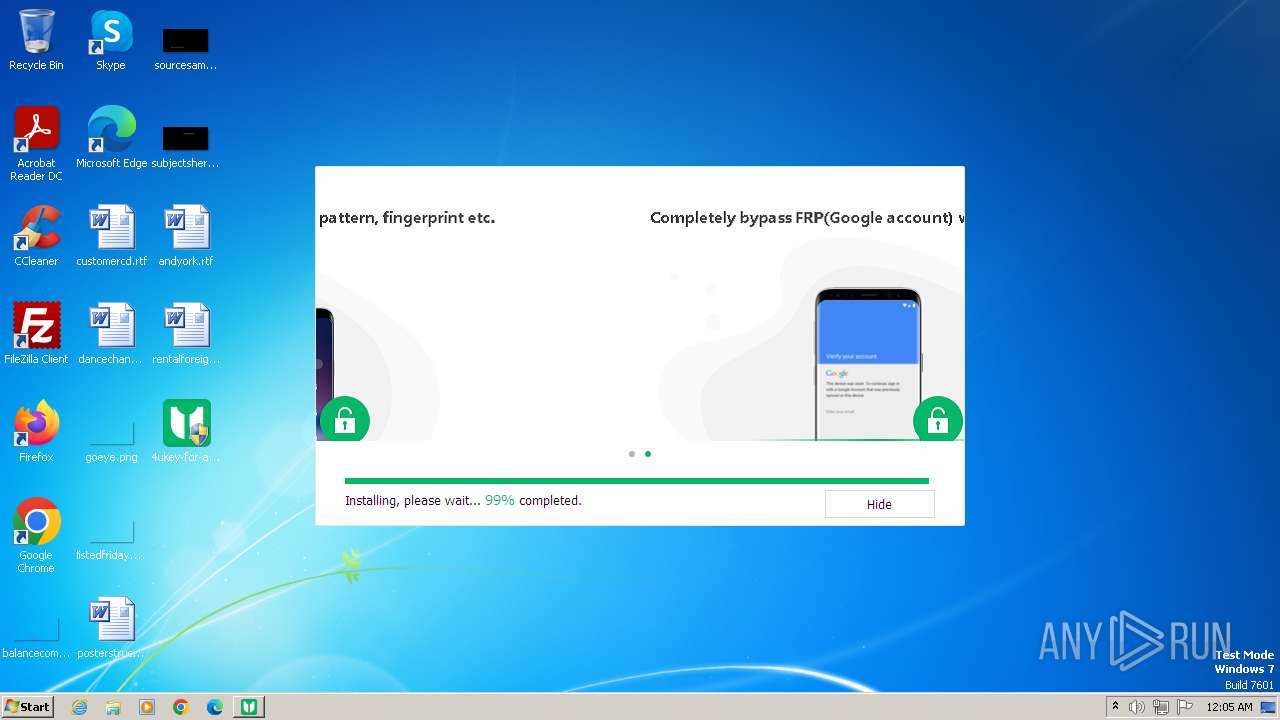Open the dancechan document icon
Viewport: 1280px width, 720px height.
(111, 333)
